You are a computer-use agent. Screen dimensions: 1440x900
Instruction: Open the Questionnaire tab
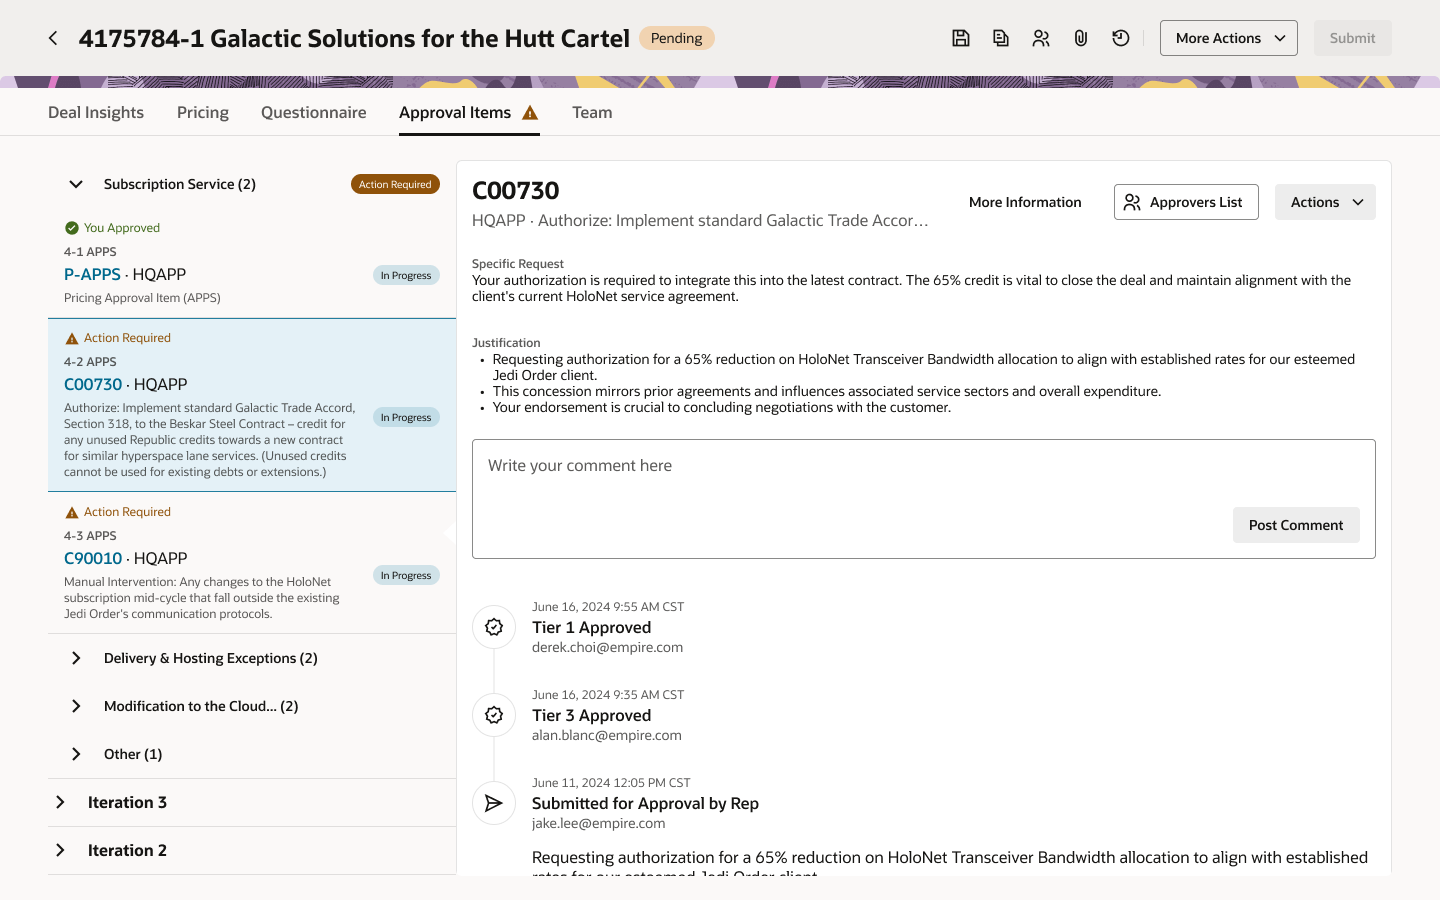click(x=314, y=113)
